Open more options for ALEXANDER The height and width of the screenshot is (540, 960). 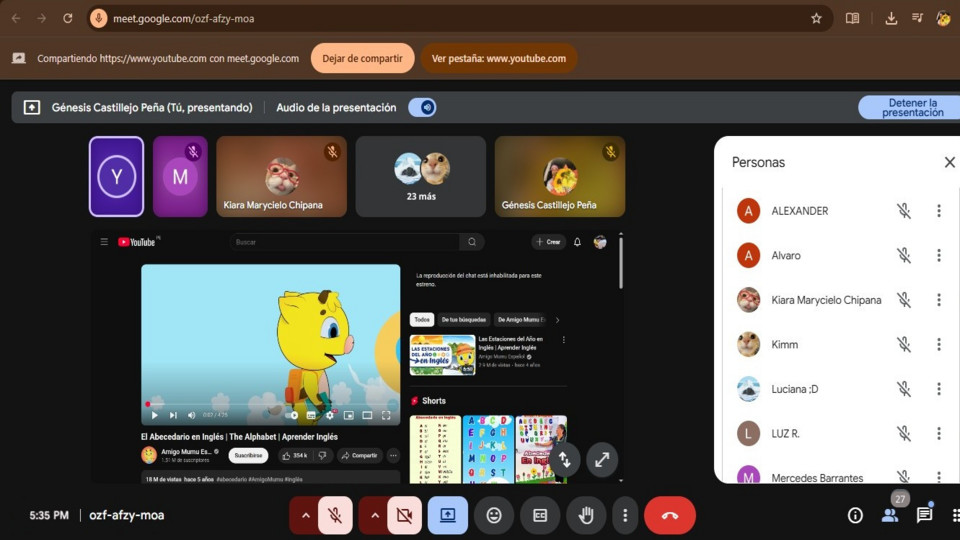point(938,211)
